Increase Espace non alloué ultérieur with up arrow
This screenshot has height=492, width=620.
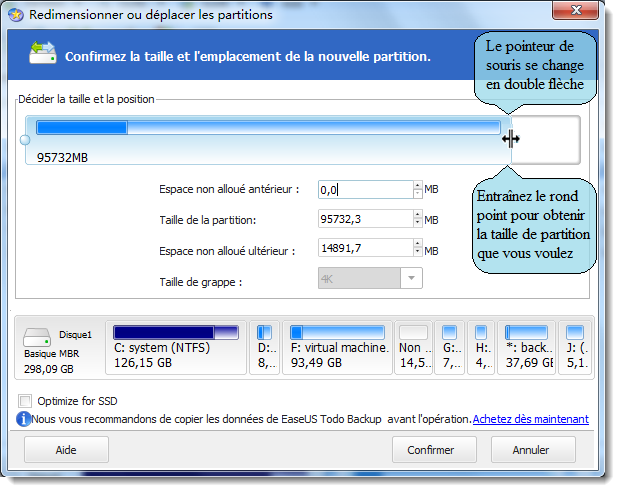417,244
